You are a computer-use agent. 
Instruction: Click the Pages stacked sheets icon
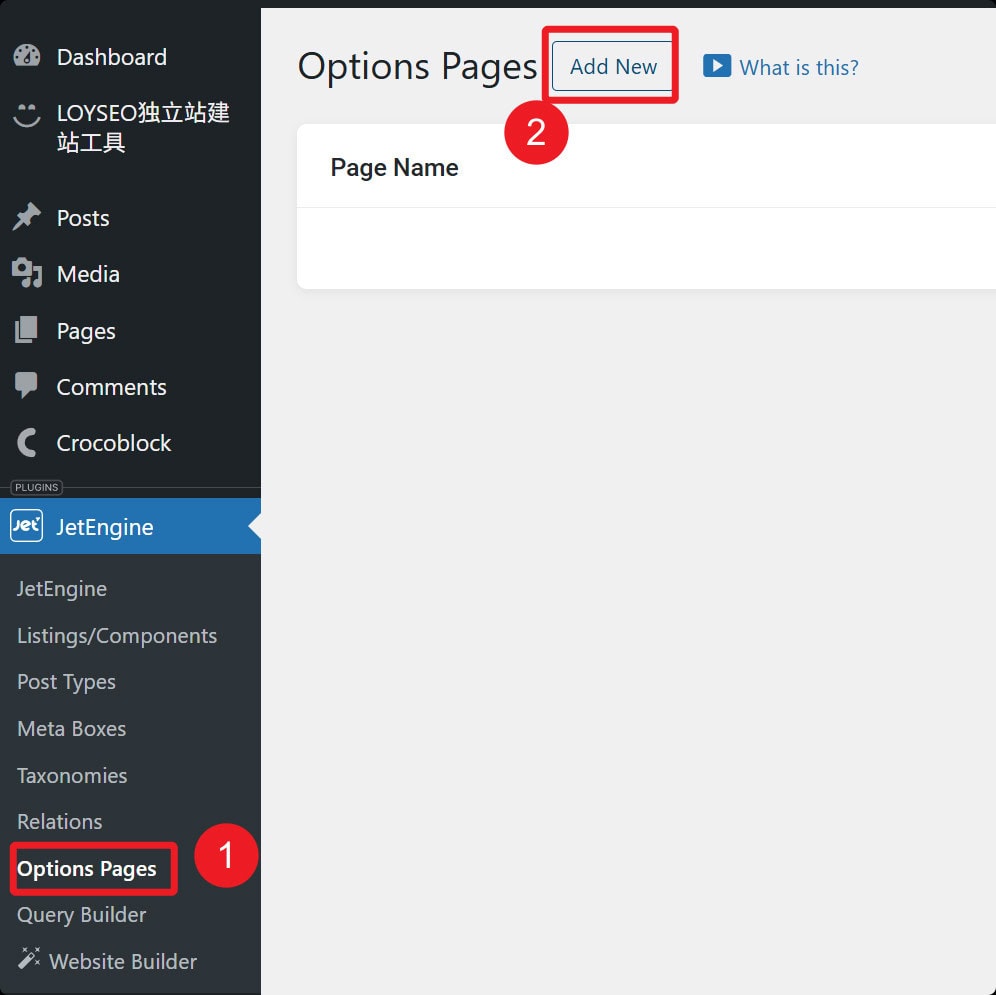[27, 330]
